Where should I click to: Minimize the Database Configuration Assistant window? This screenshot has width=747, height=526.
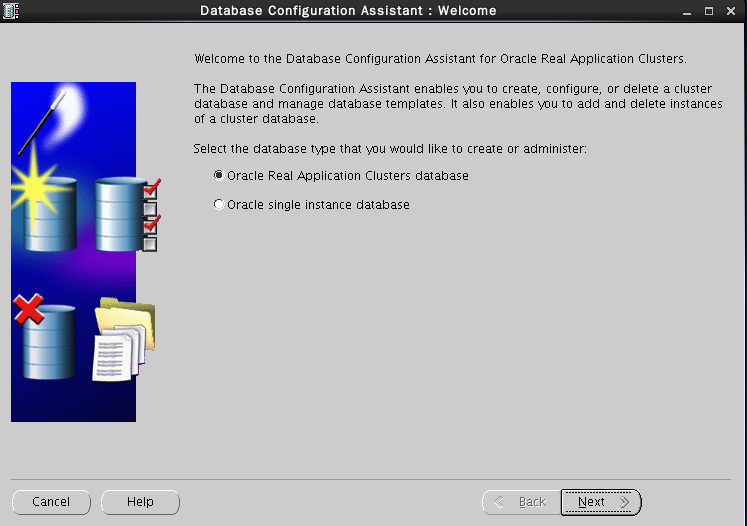tap(686, 11)
